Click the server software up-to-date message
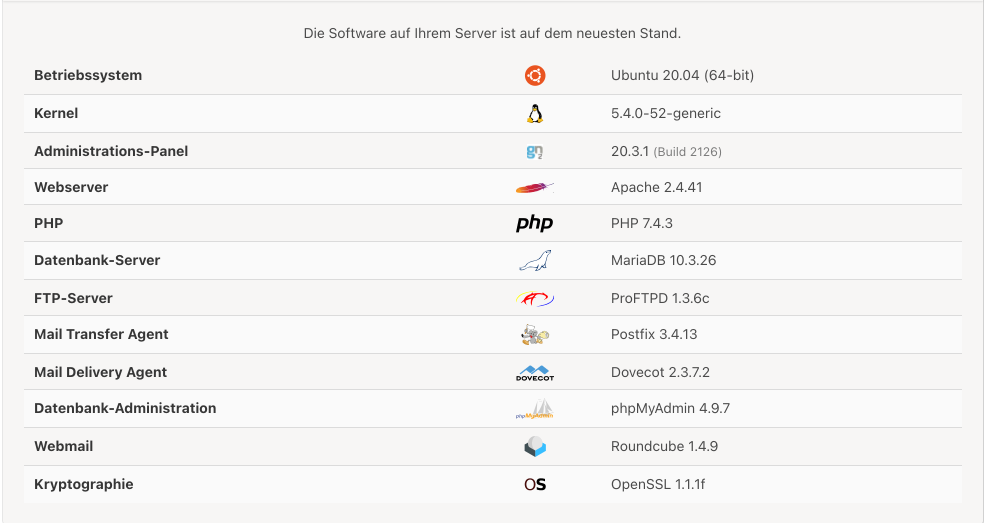 point(492,33)
